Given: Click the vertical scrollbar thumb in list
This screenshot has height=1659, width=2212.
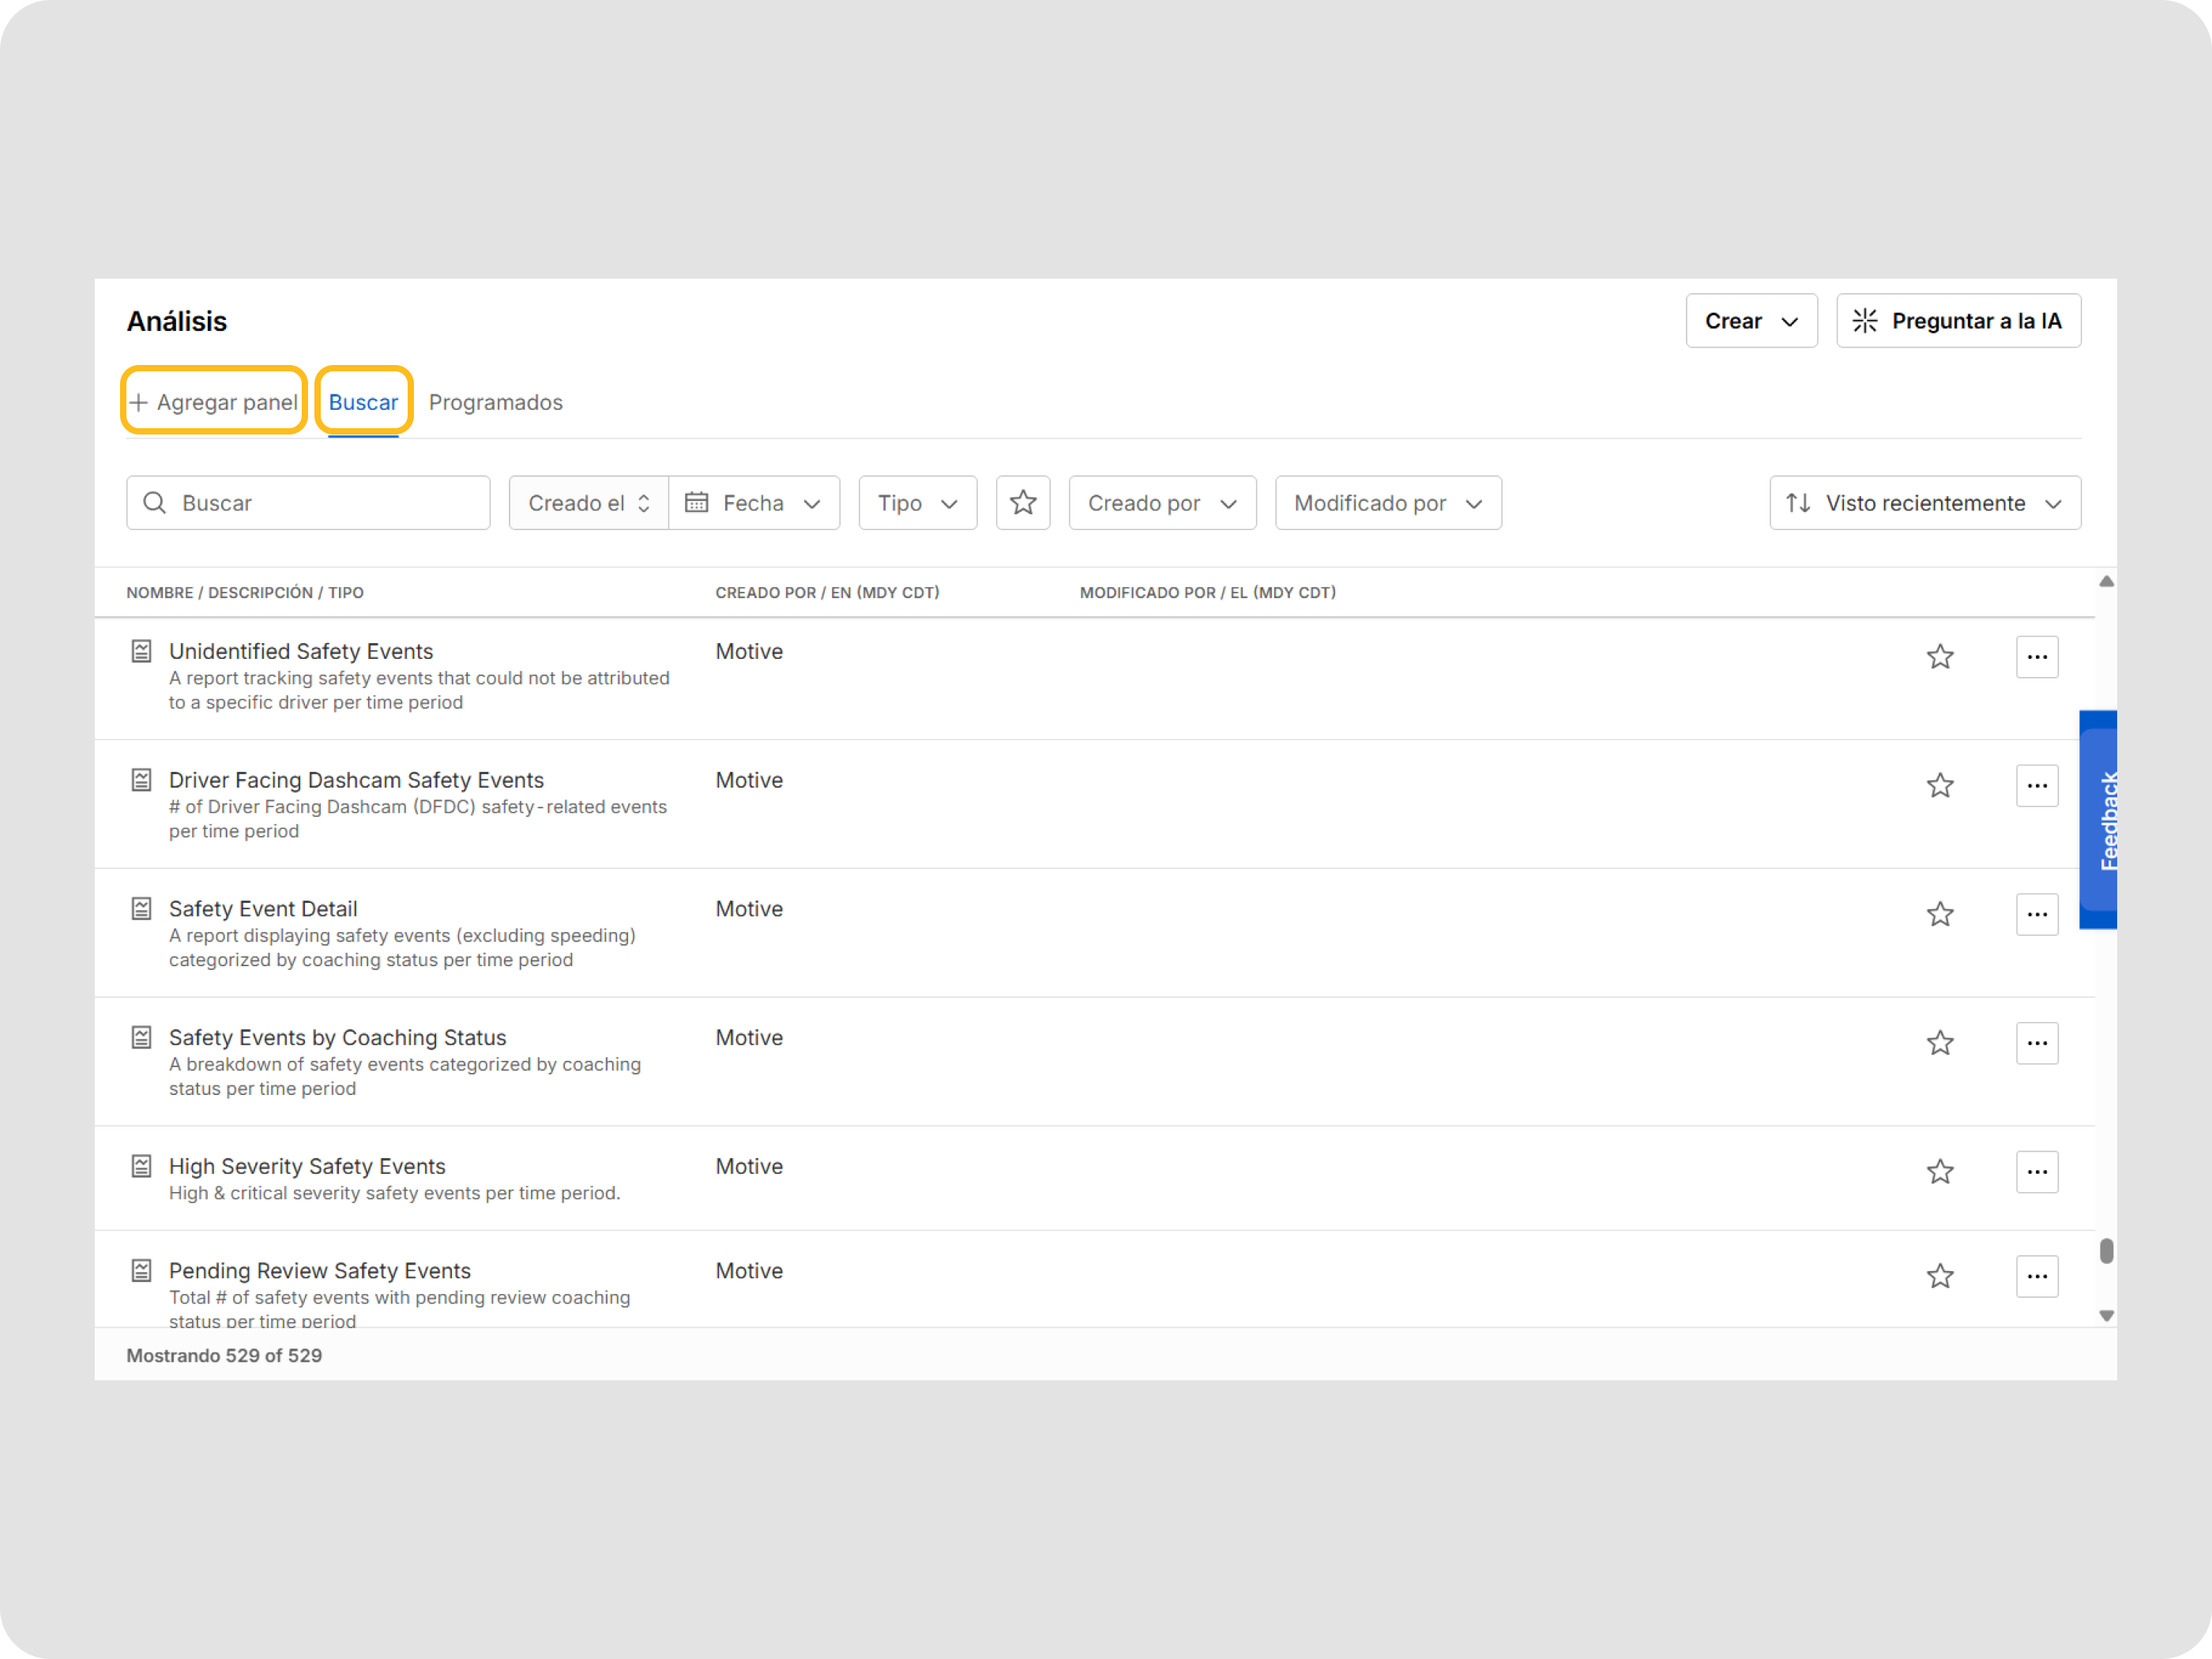Looking at the screenshot, I should pos(2106,1251).
